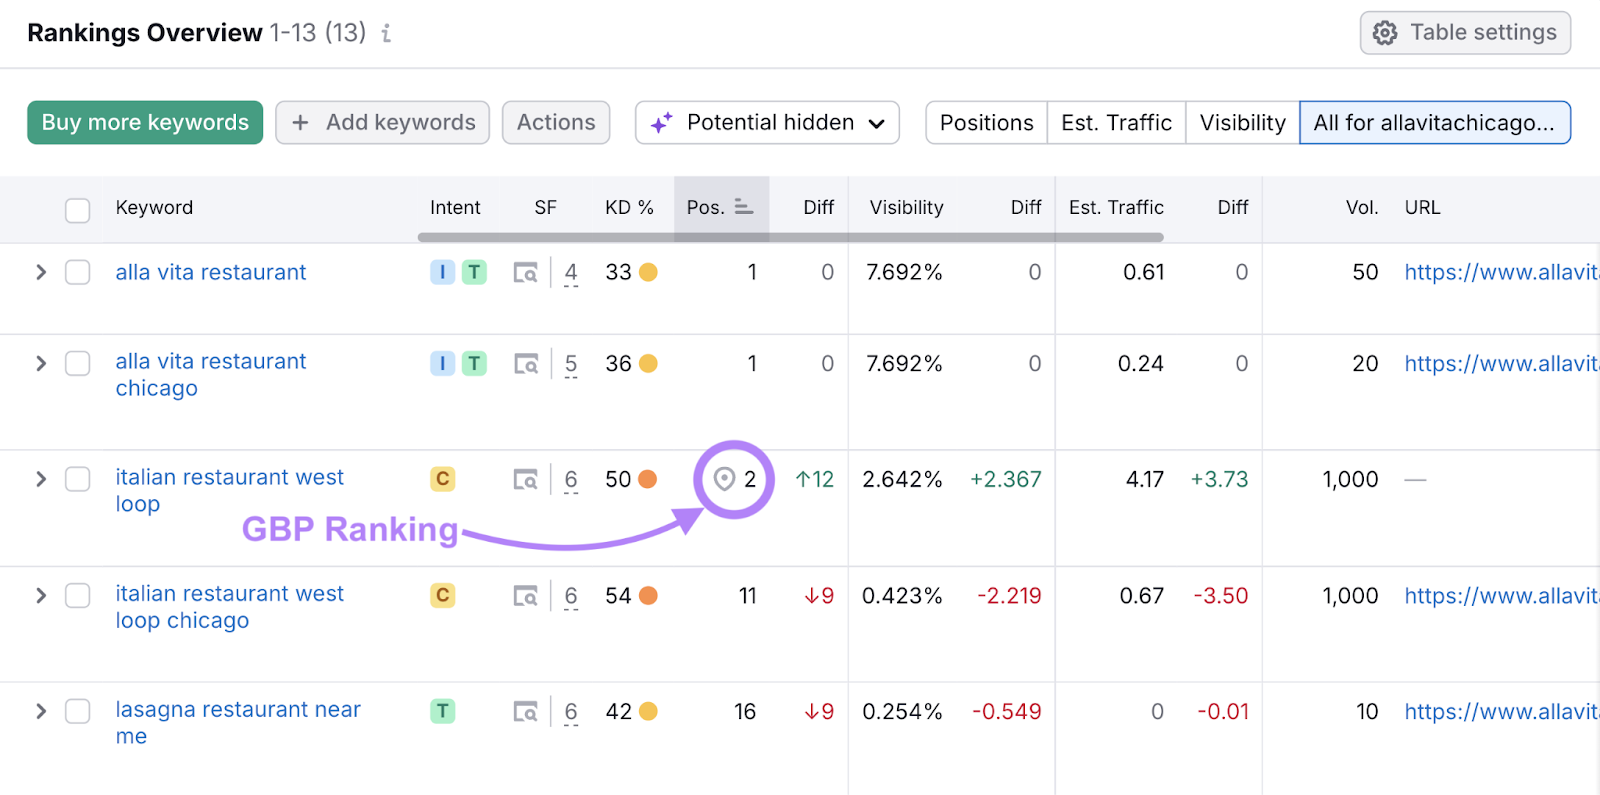Open SERP snapshot icon for lasagna restaurant near me
Screen dimensions: 1600x795
[525, 712]
